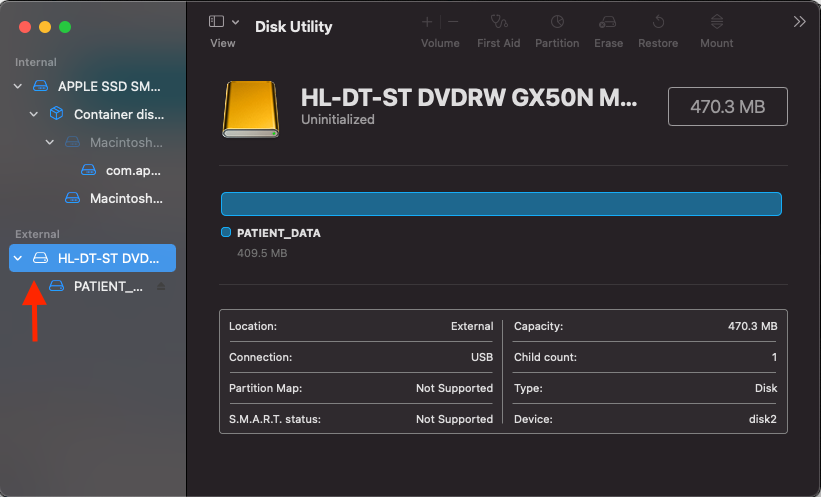
Task: Collapse the APPLE SSD disk tree
Action: [x=18, y=87]
